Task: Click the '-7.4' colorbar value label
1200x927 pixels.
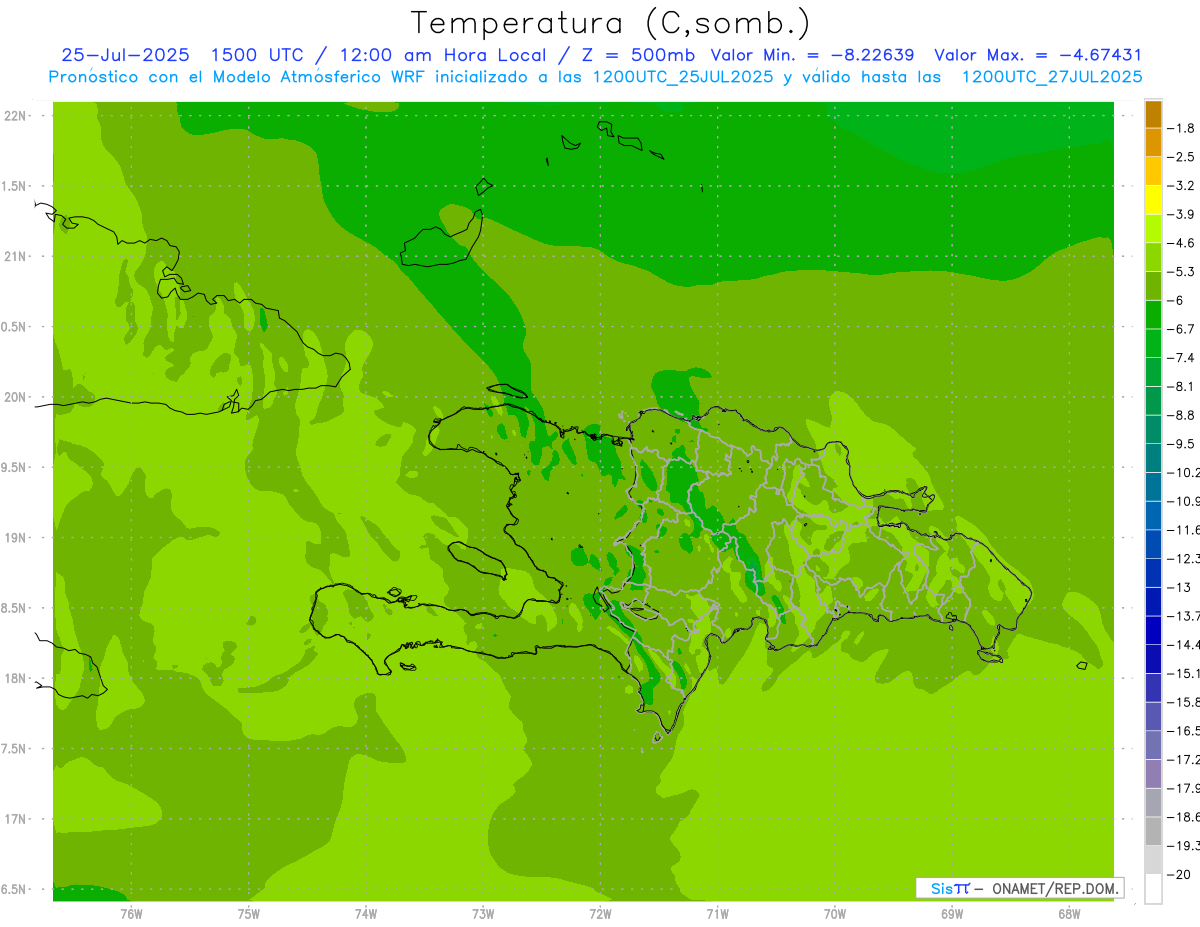Action: point(1181,358)
